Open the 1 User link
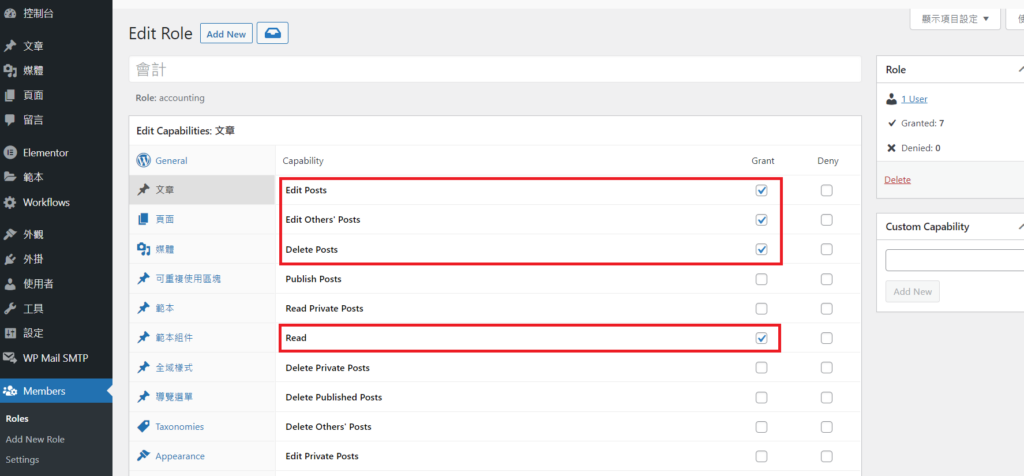 coord(914,99)
